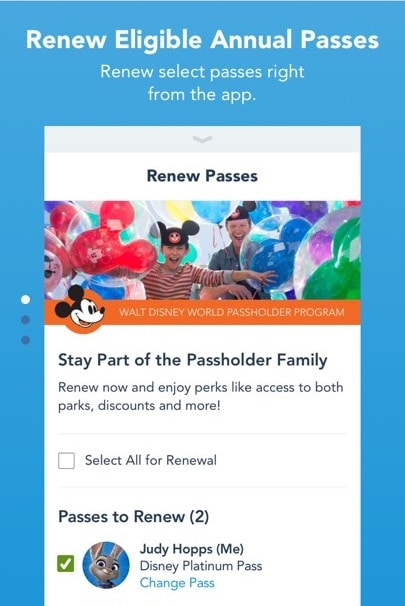This screenshot has width=405, height=606.
Task: Tap the Renew Passes header title
Action: click(x=202, y=176)
